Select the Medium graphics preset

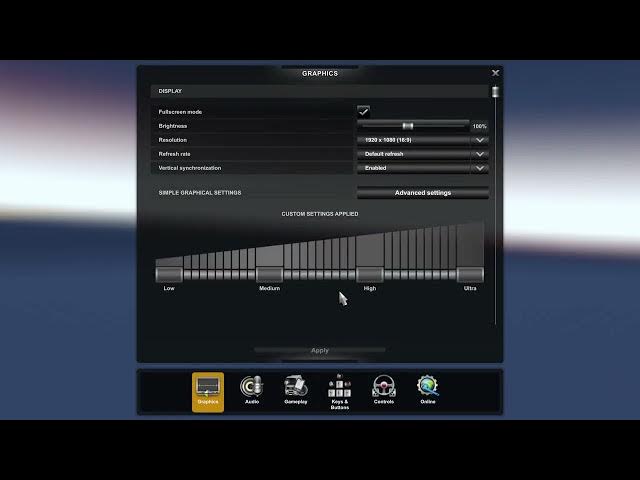click(x=269, y=275)
